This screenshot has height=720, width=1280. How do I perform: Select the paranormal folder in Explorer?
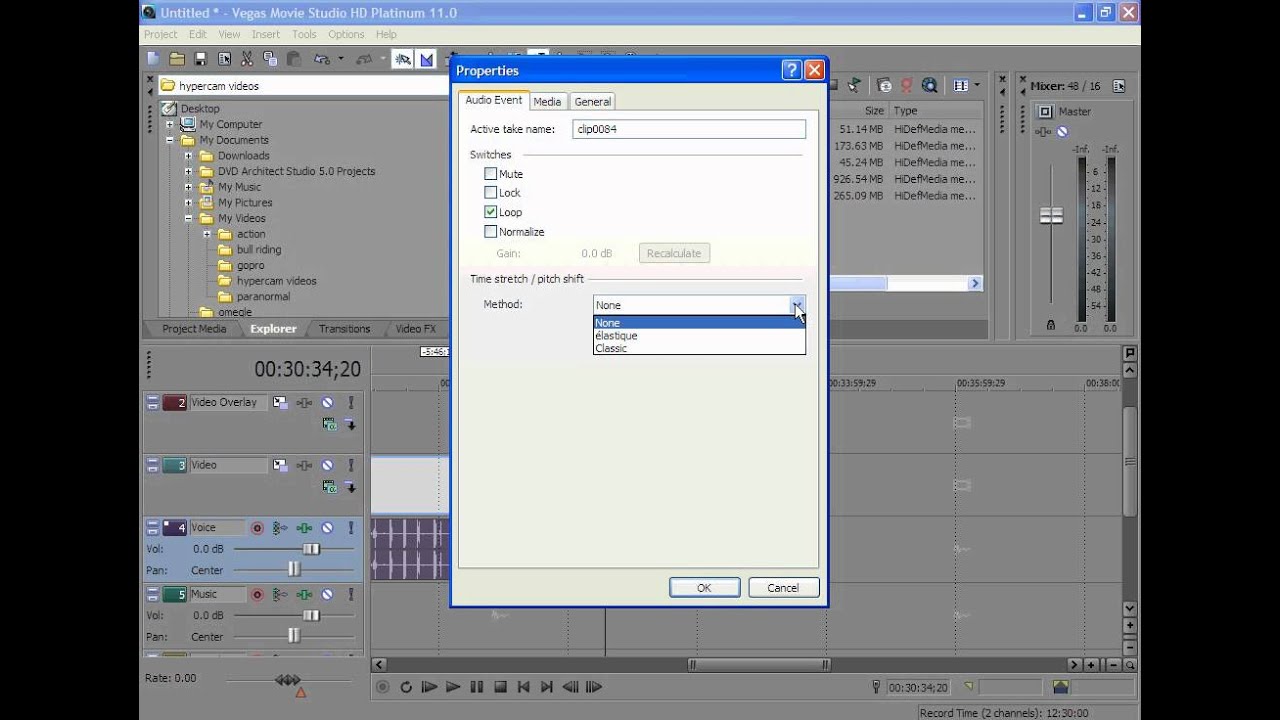(x=263, y=297)
